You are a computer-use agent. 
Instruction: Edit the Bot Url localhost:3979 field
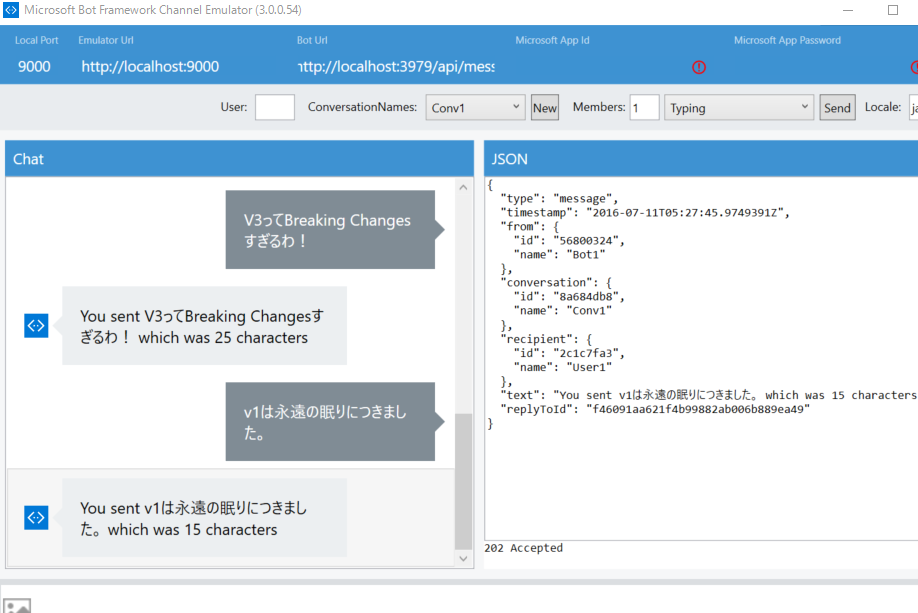click(396, 67)
